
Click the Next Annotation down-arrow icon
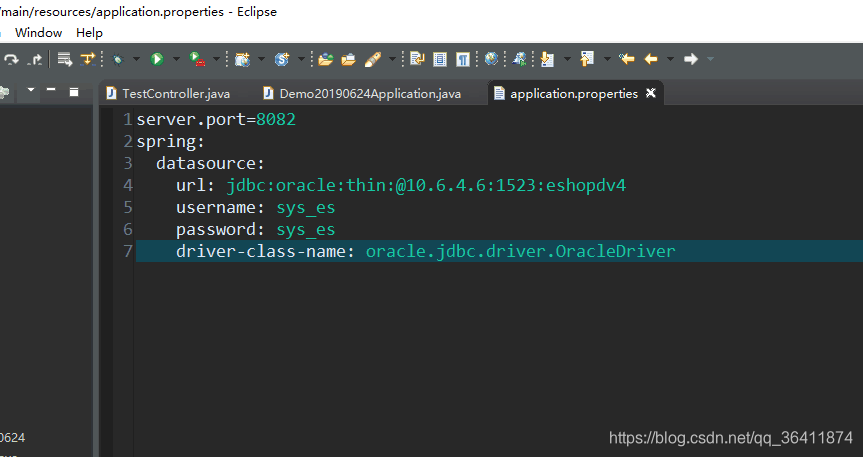click(x=547, y=59)
